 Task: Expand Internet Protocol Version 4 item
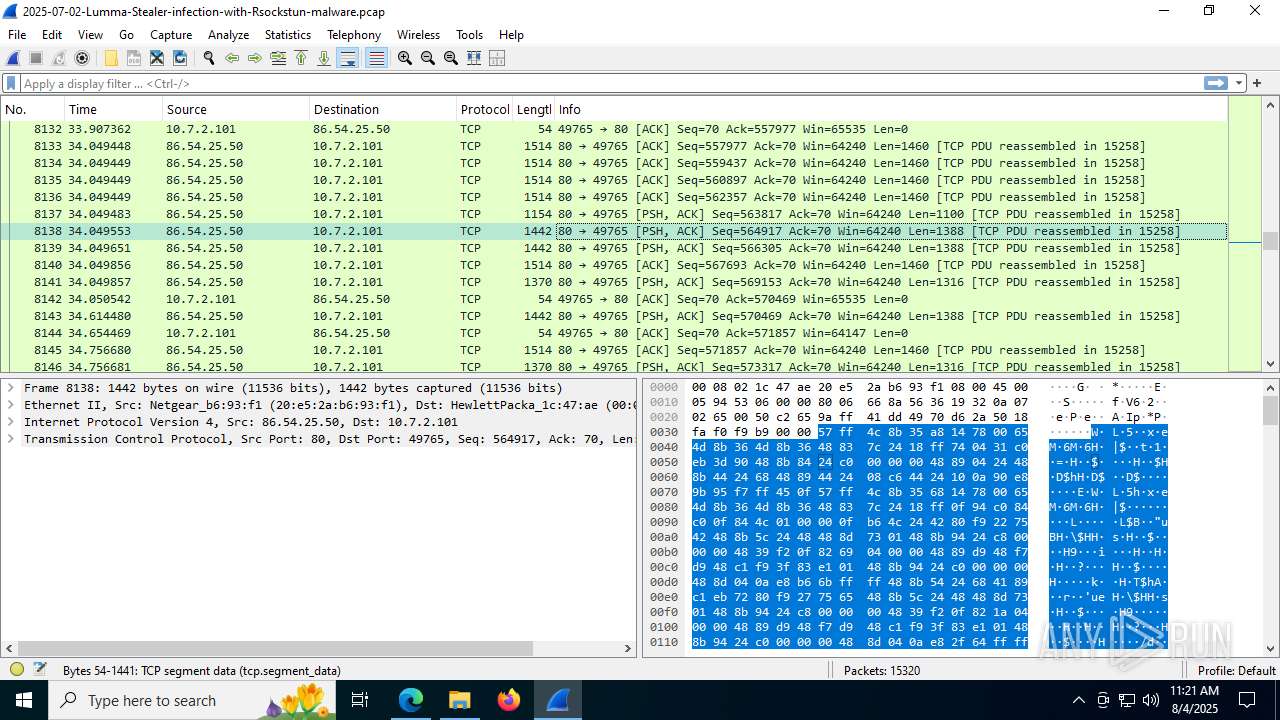click(10, 422)
